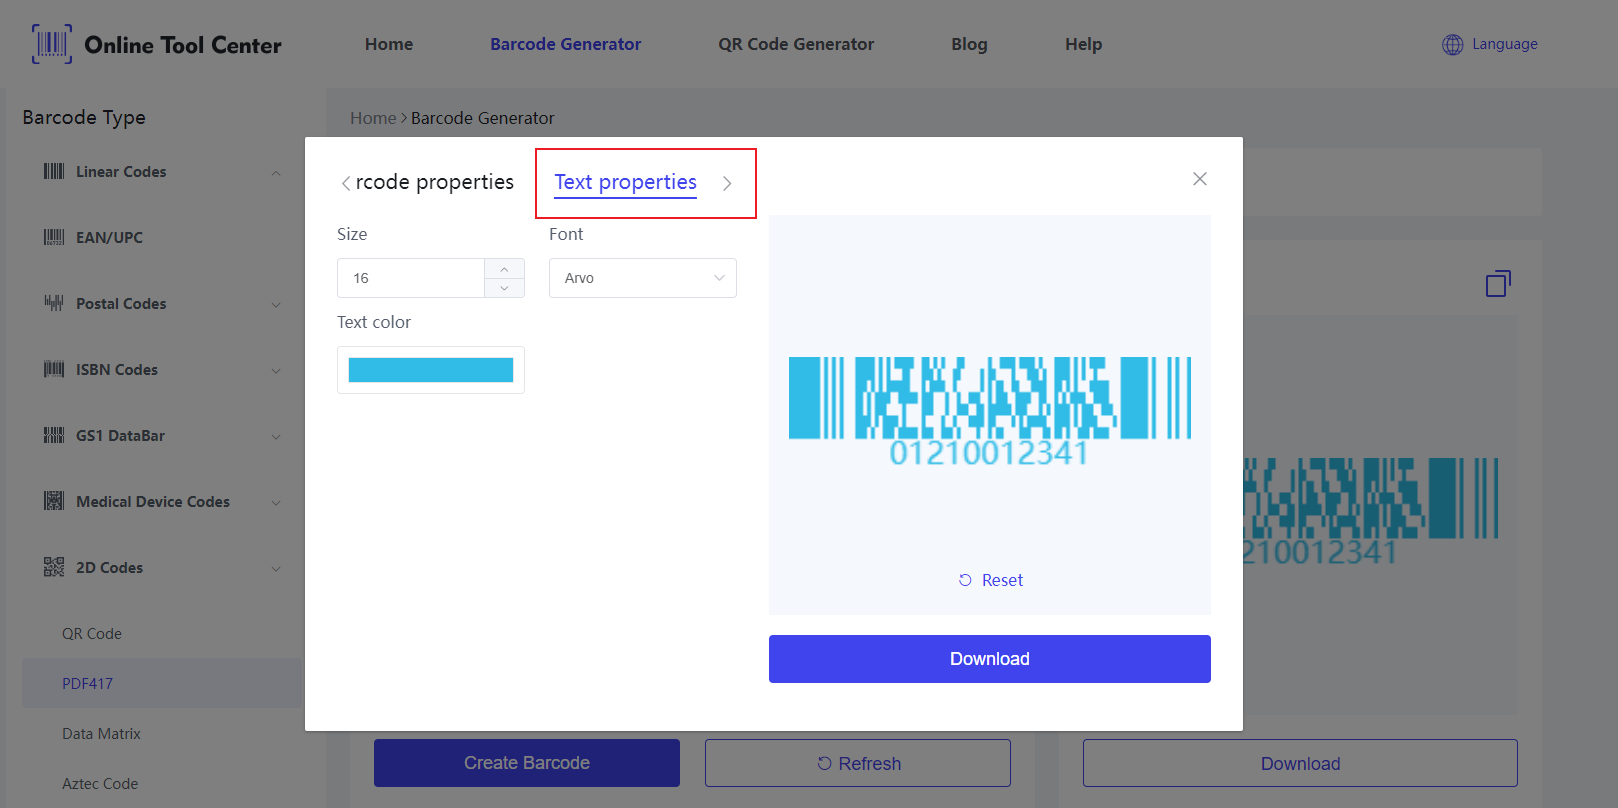Click the Reset link below barcode preview

(x=991, y=580)
